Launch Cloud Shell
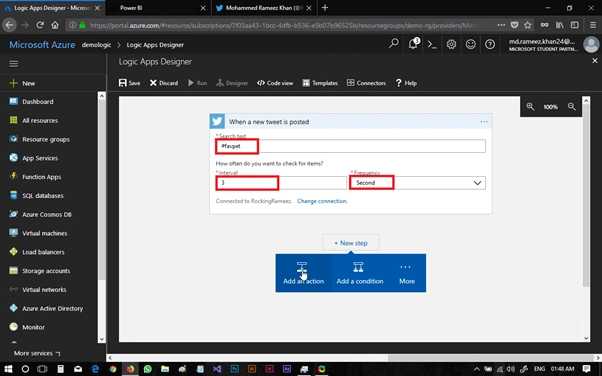The height and width of the screenshot is (376, 602). (x=432, y=44)
